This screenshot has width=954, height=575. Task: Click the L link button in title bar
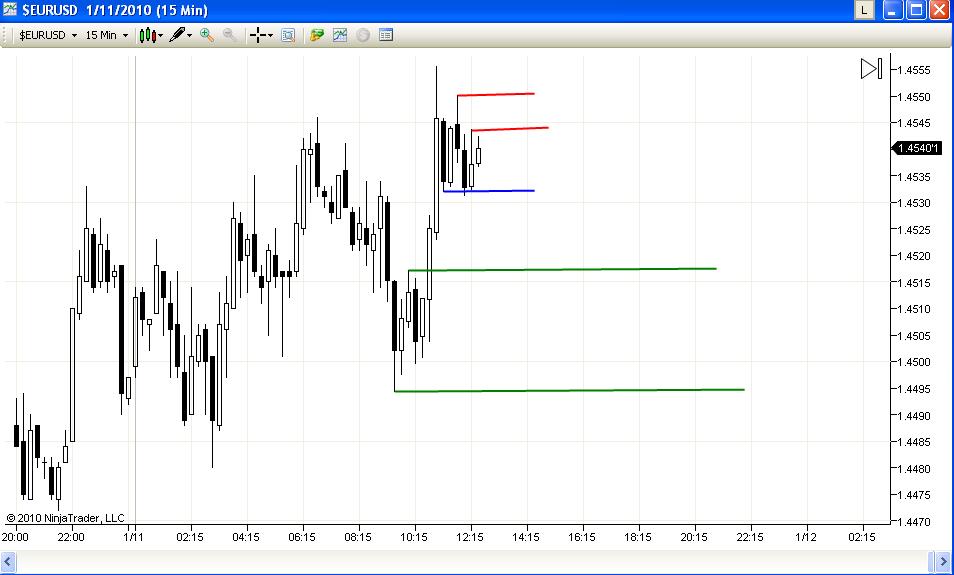coord(864,10)
